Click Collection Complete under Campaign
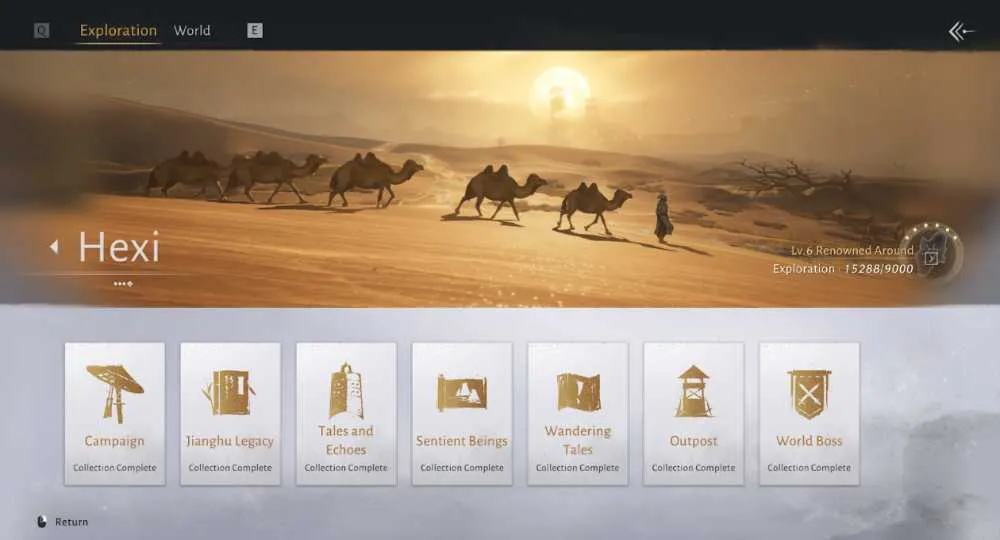This screenshot has width=1000, height=540. [x=115, y=467]
